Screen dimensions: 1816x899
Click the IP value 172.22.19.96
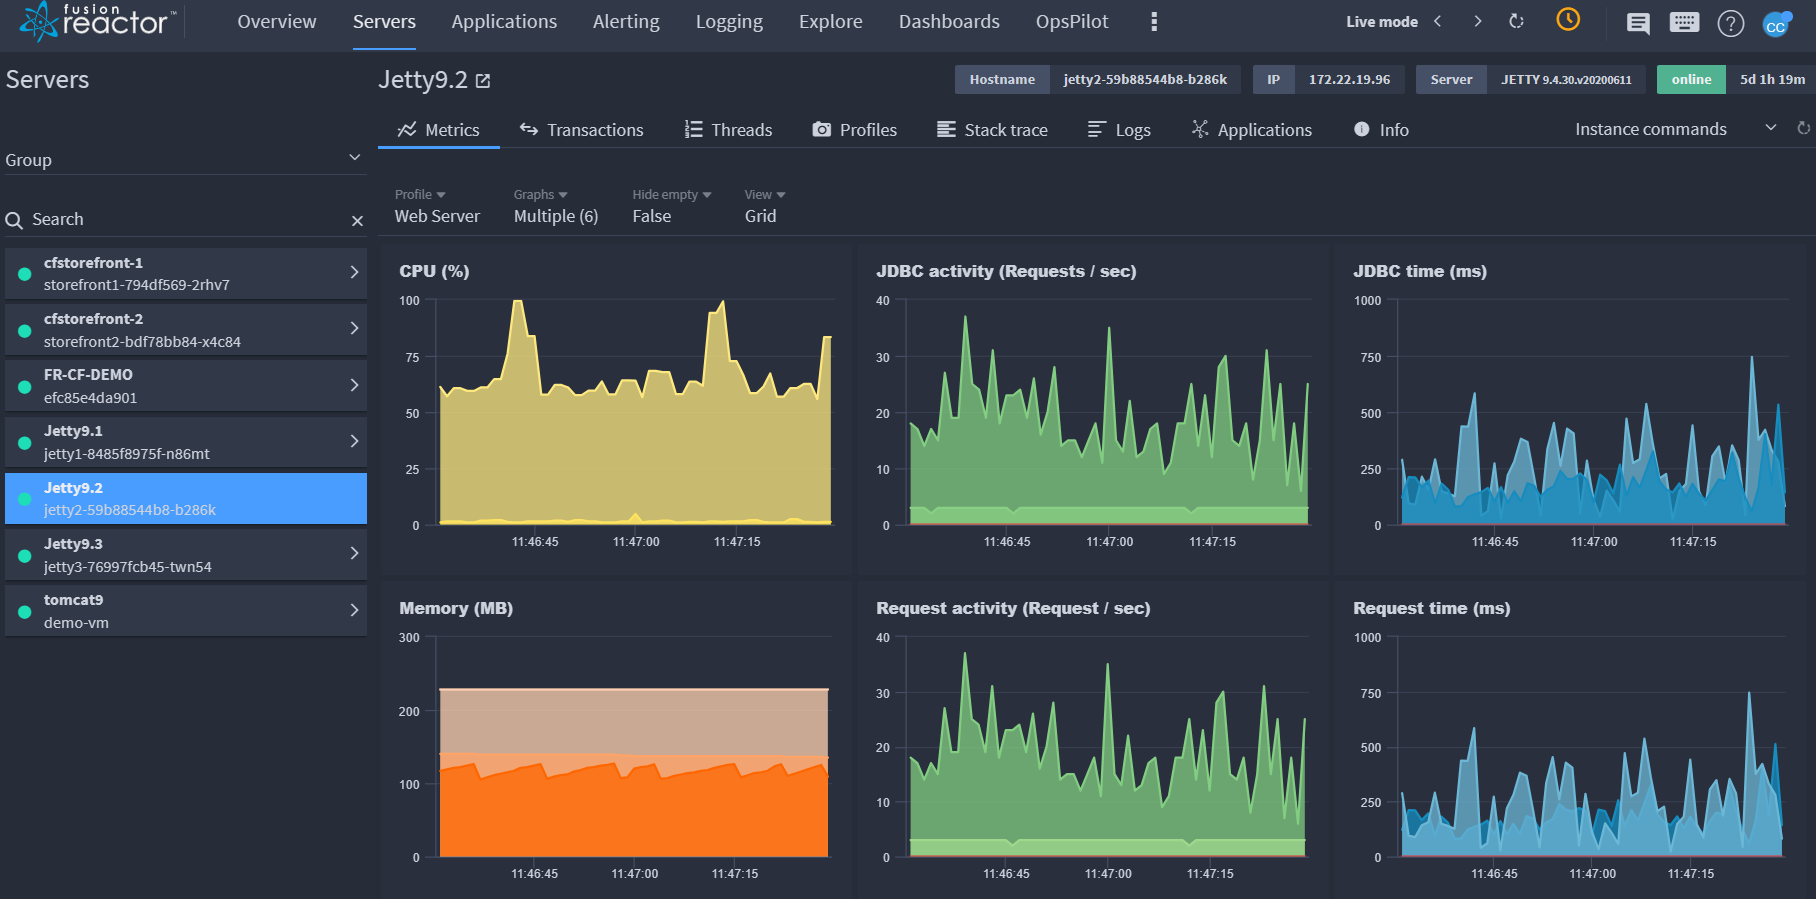[x=1349, y=79]
